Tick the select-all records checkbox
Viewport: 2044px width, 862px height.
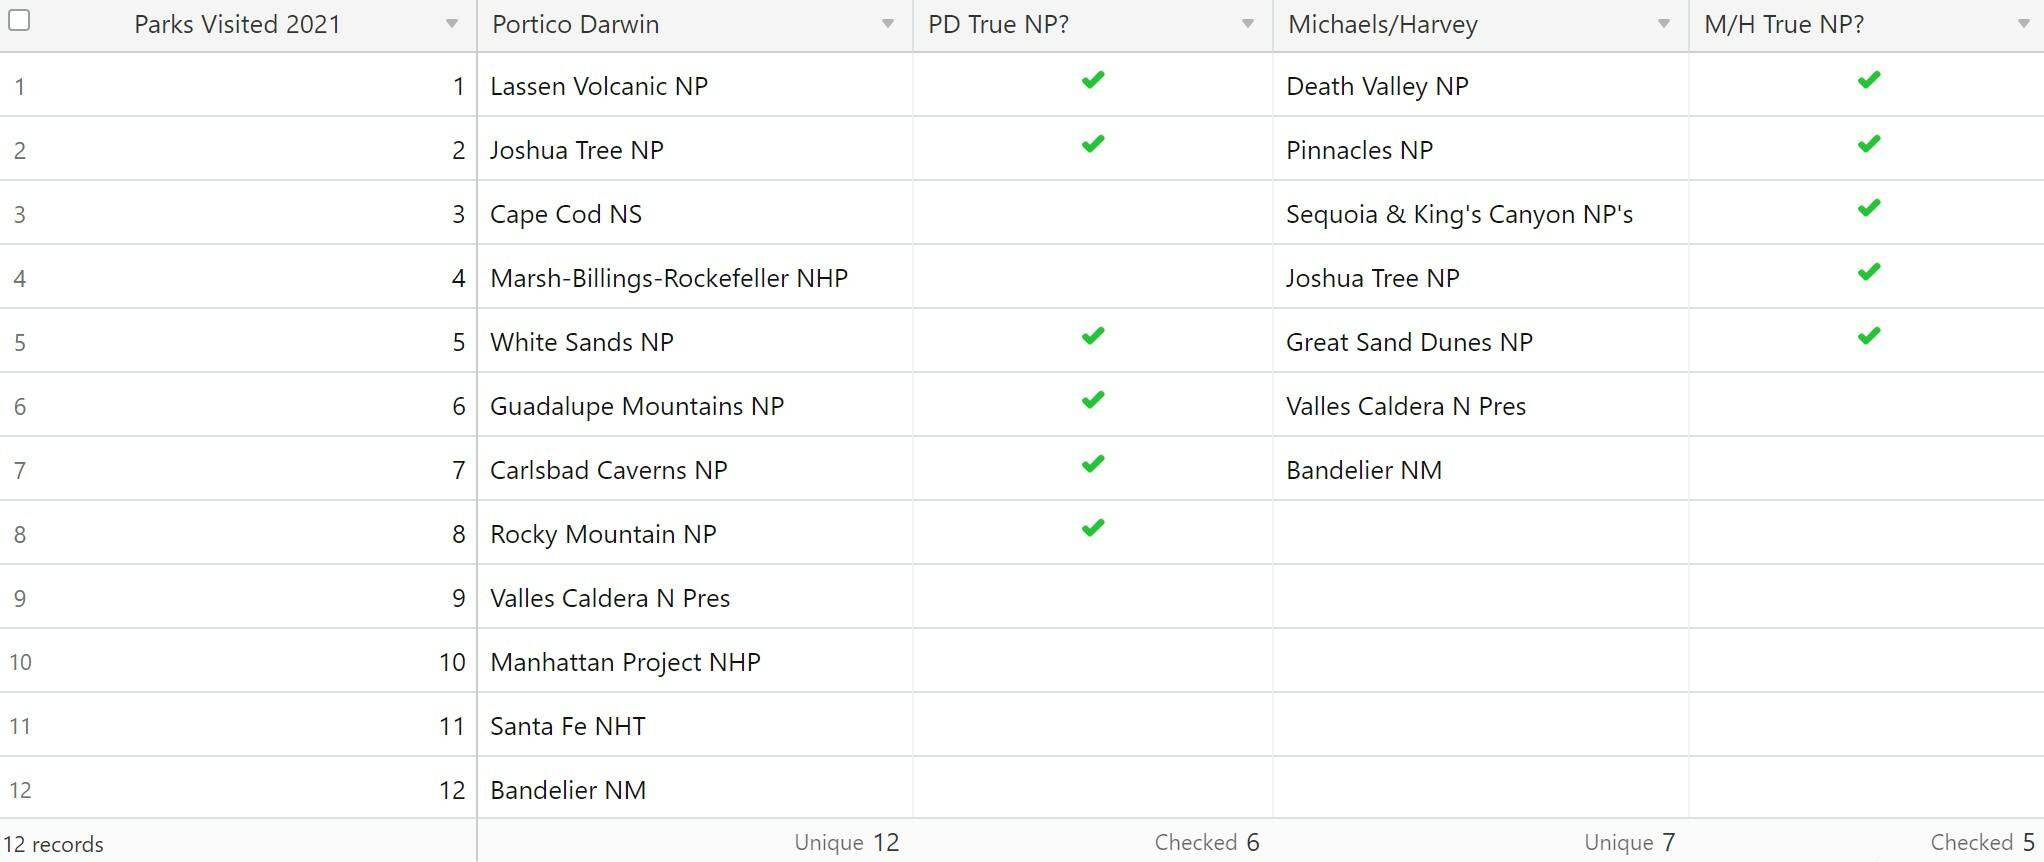19,20
